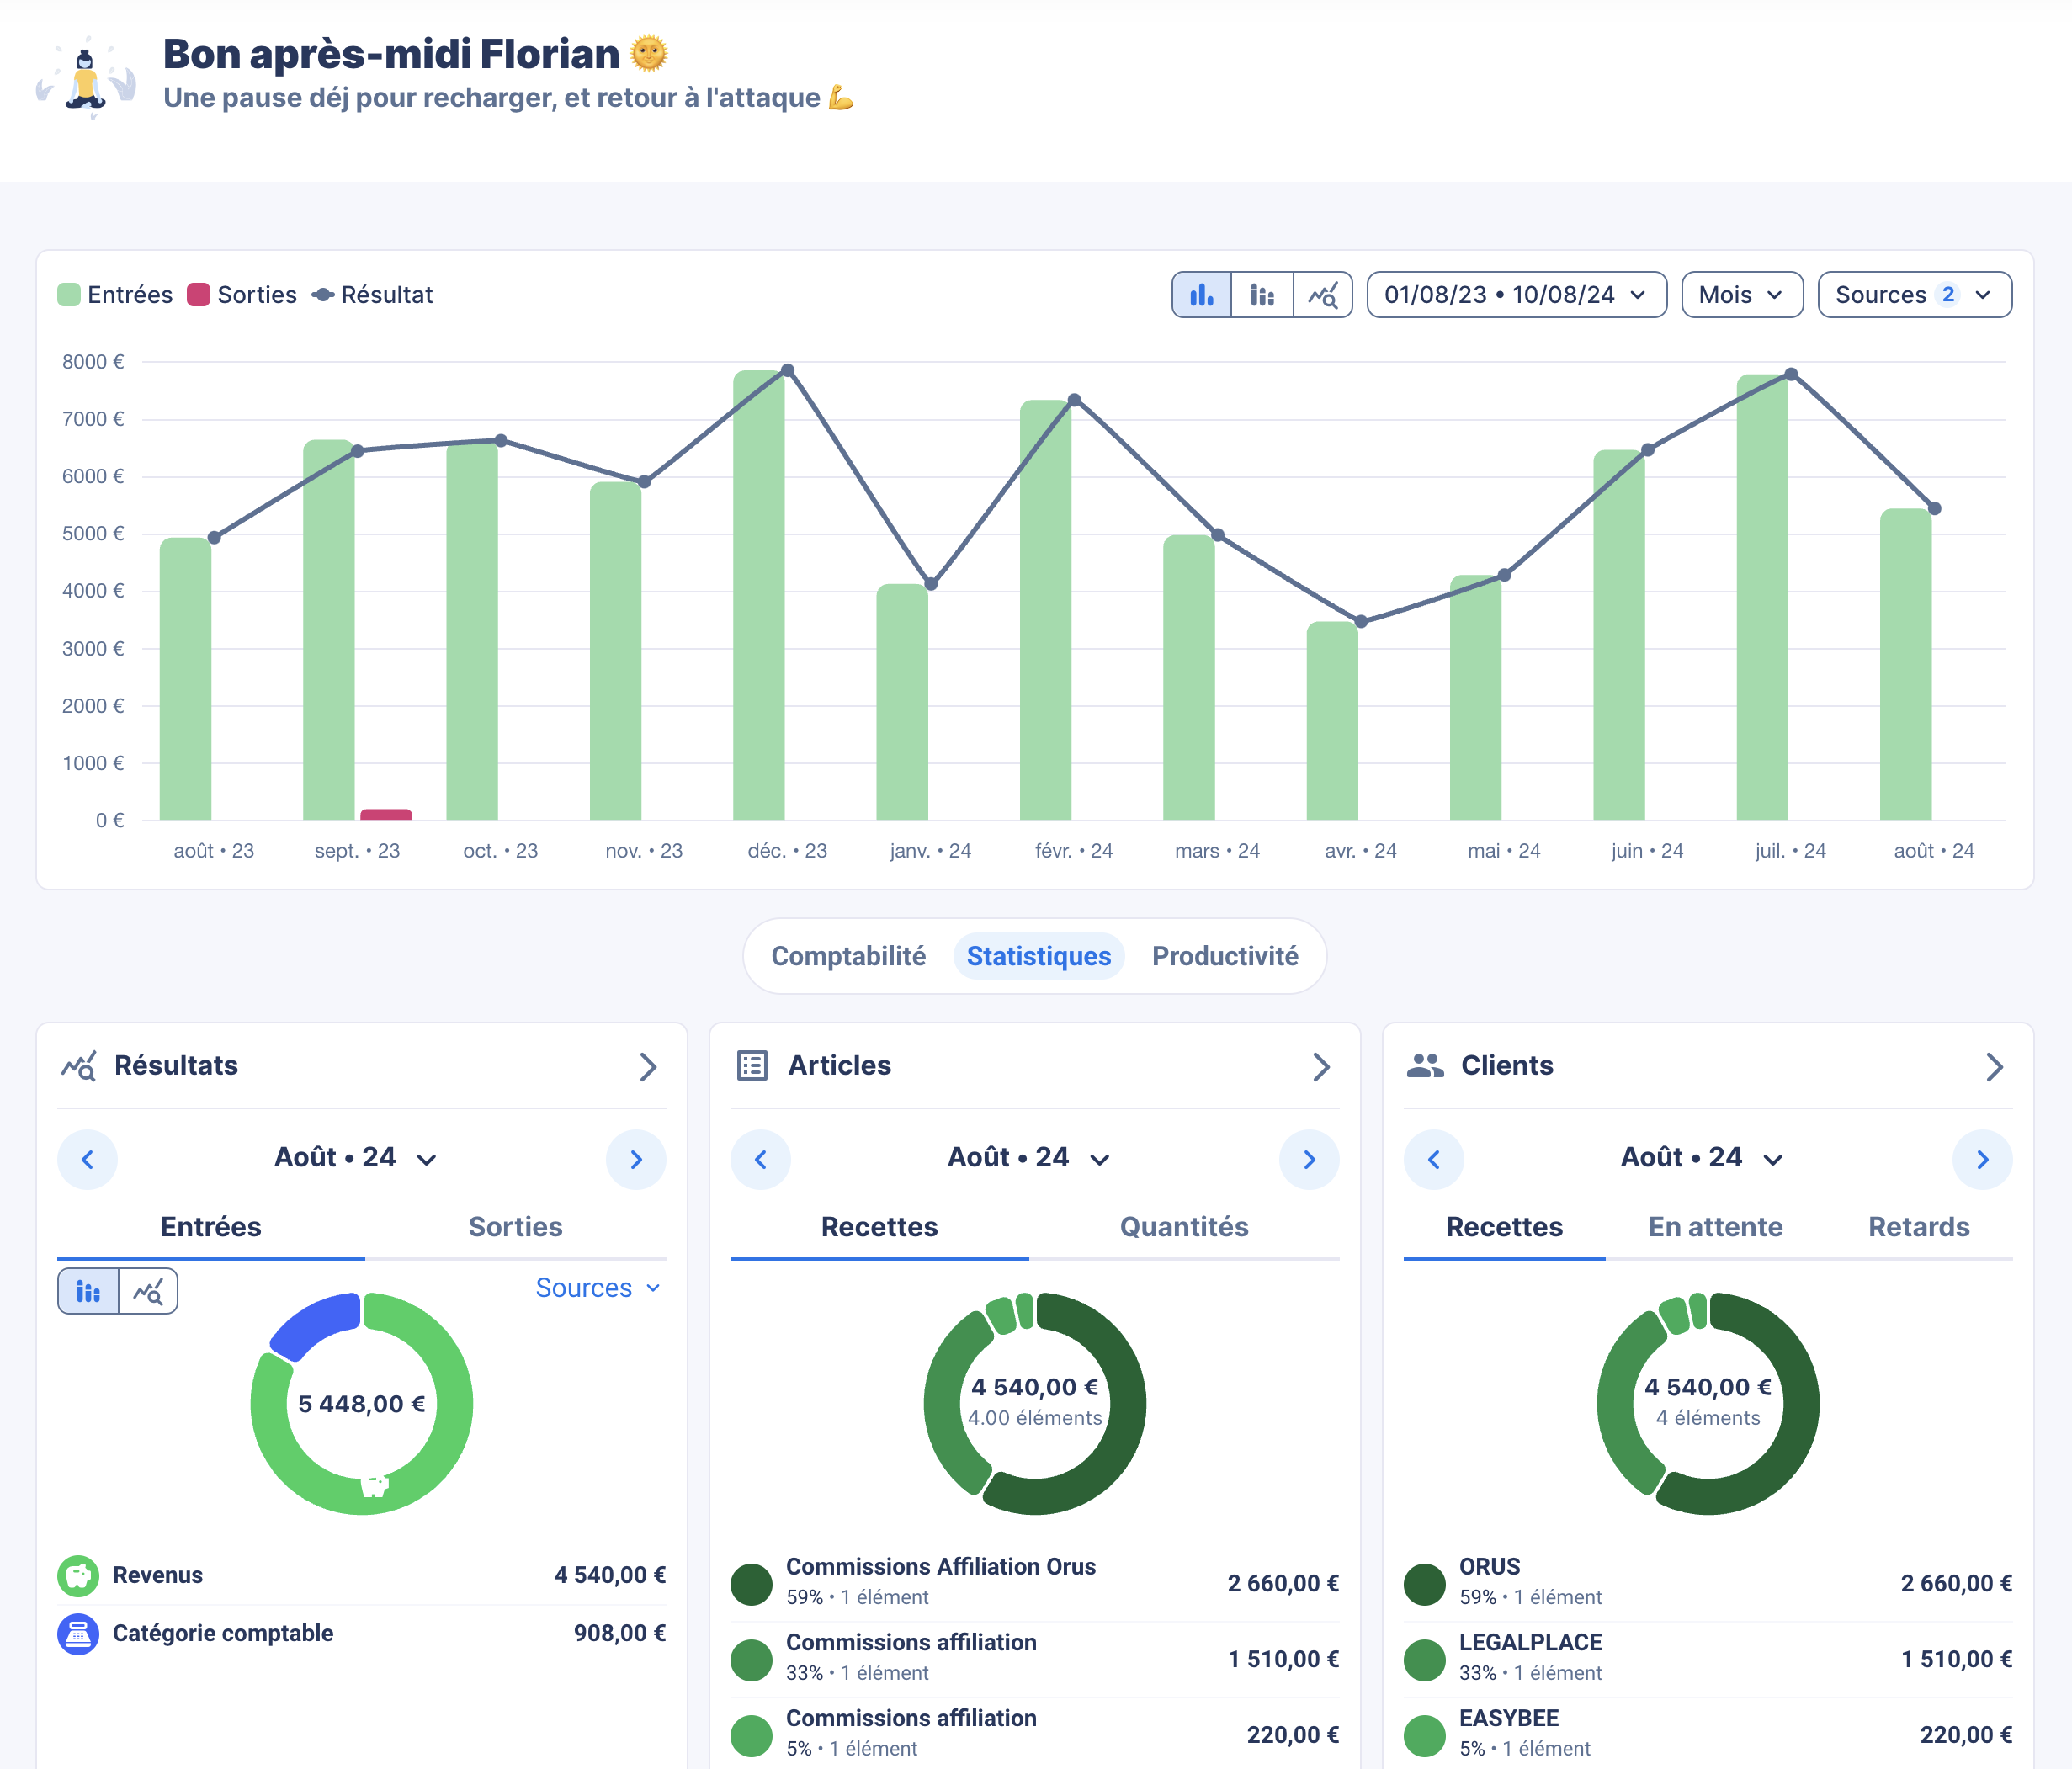Click Commissions affiliation 1 510,00 € row
The image size is (2072, 1769).
[x=1035, y=1659]
